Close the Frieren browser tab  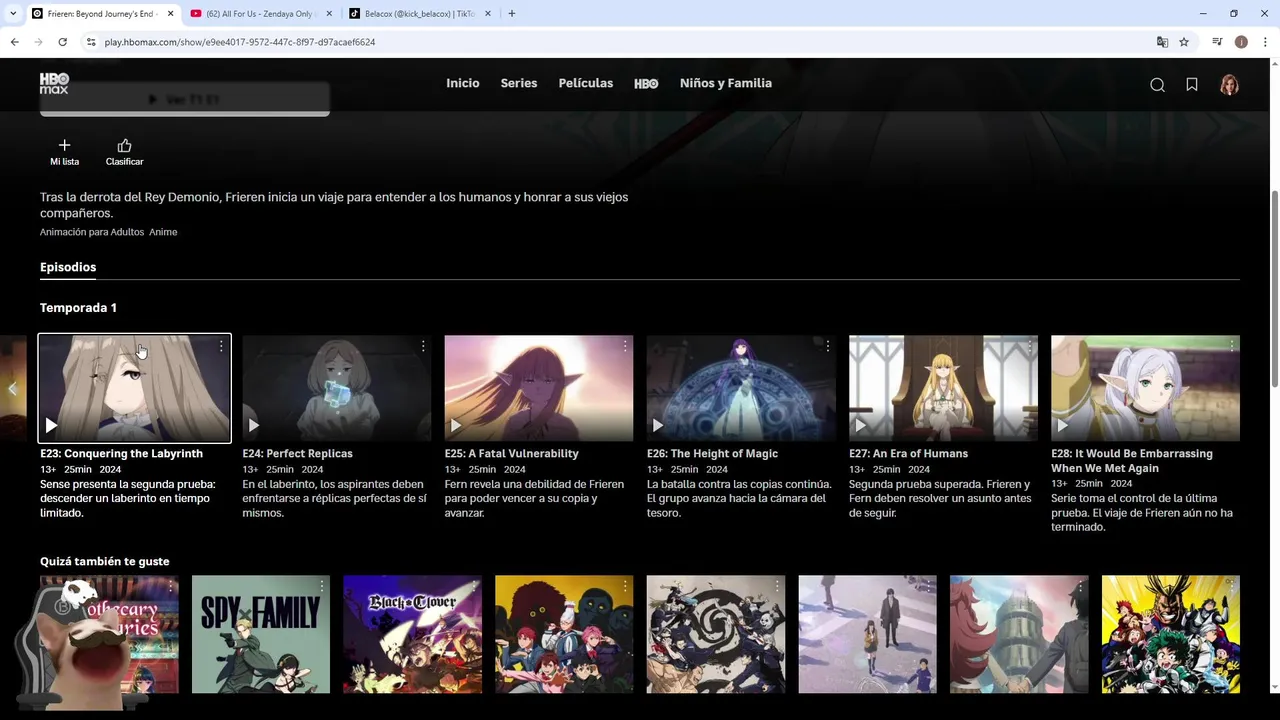(170, 14)
